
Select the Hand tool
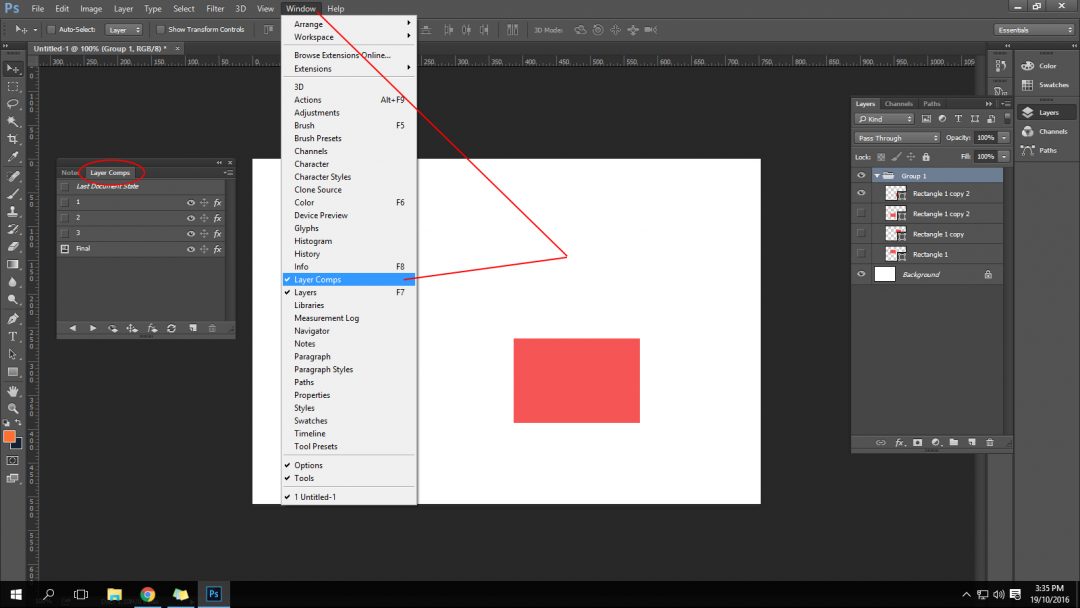tap(13, 390)
